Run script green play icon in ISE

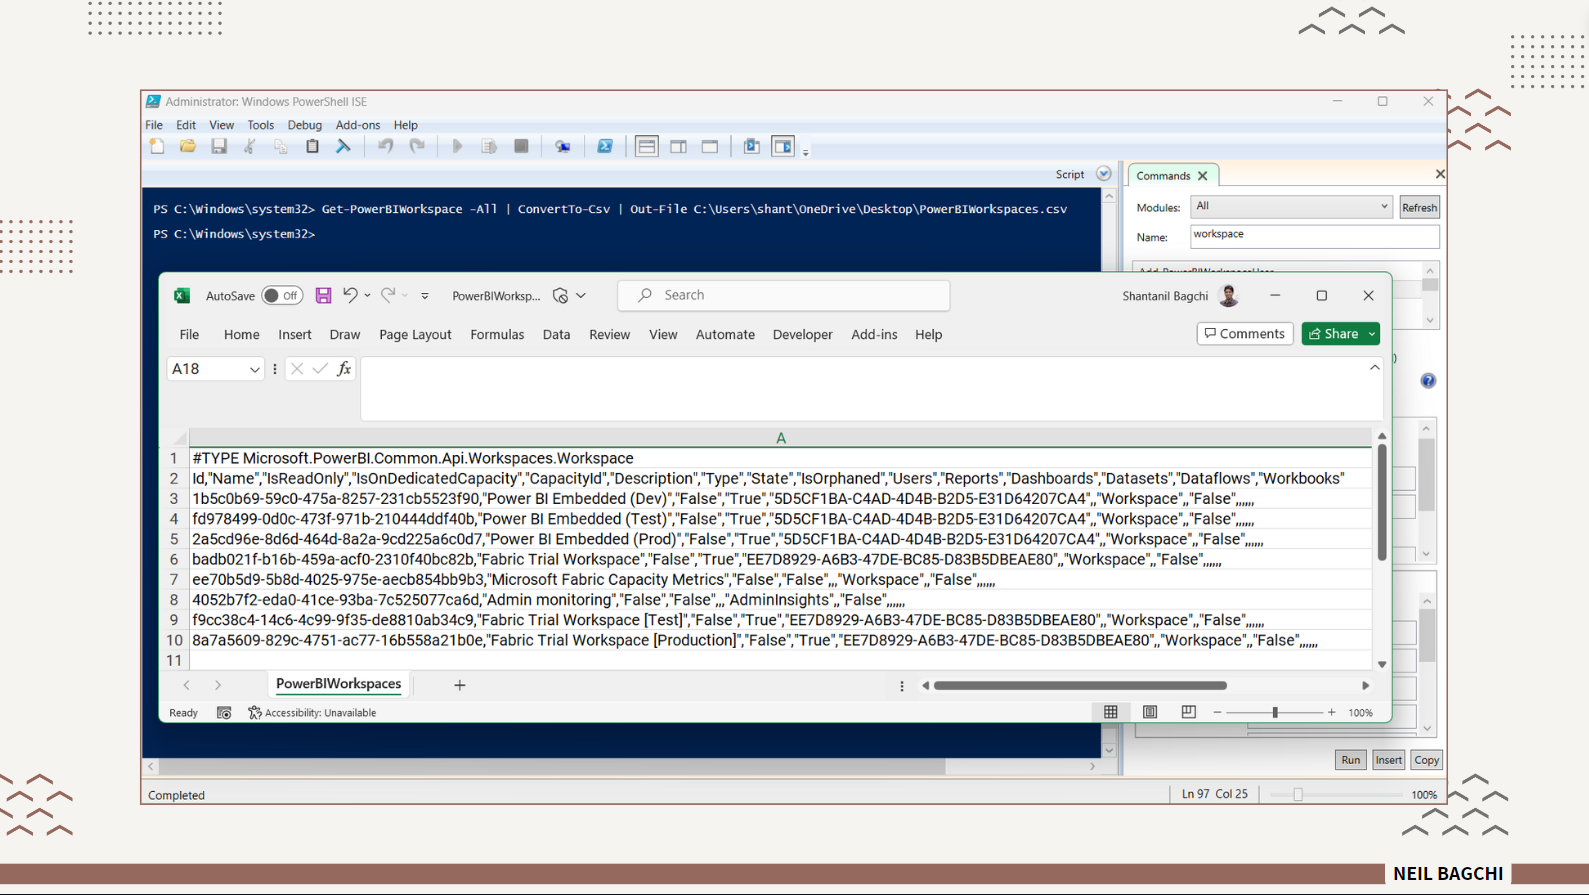click(x=457, y=147)
